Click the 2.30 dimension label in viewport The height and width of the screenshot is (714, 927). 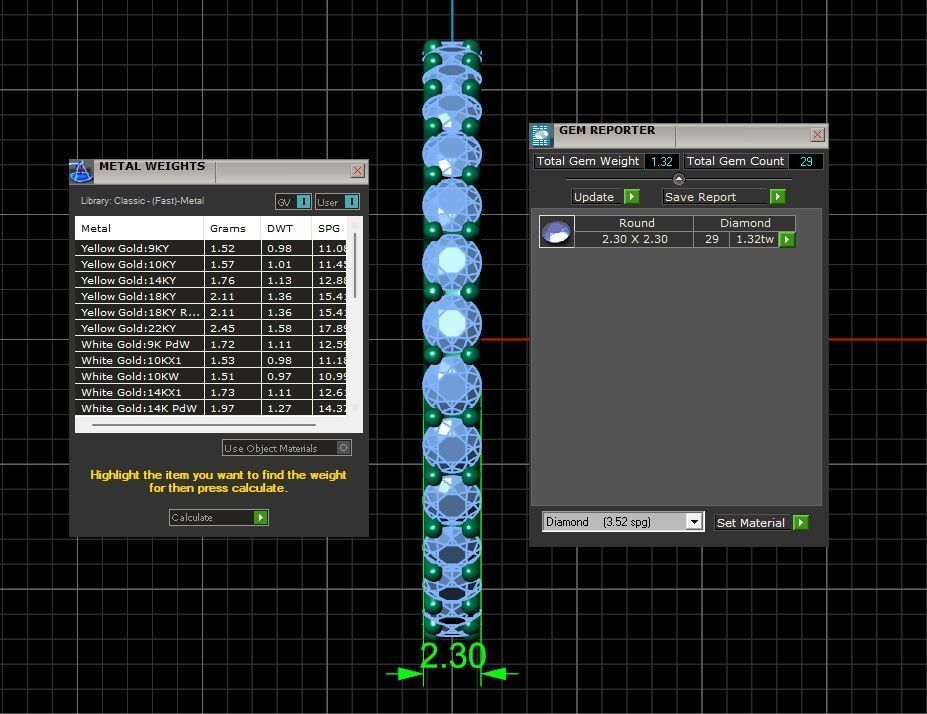(453, 656)
